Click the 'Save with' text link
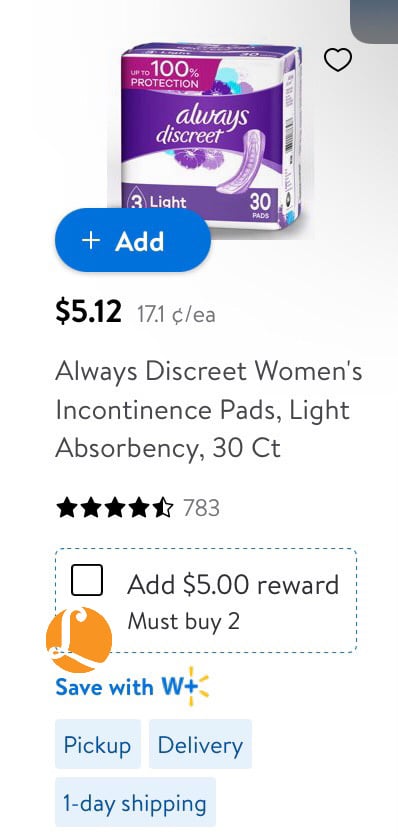 click(104, 687)
